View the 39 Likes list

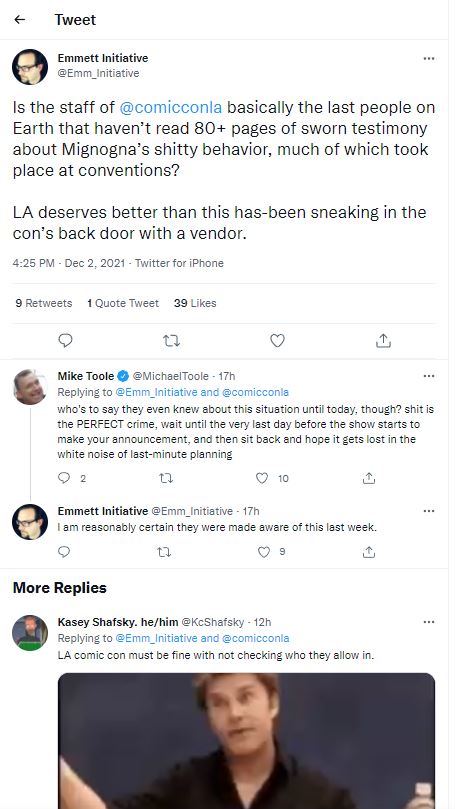point(195,303)
